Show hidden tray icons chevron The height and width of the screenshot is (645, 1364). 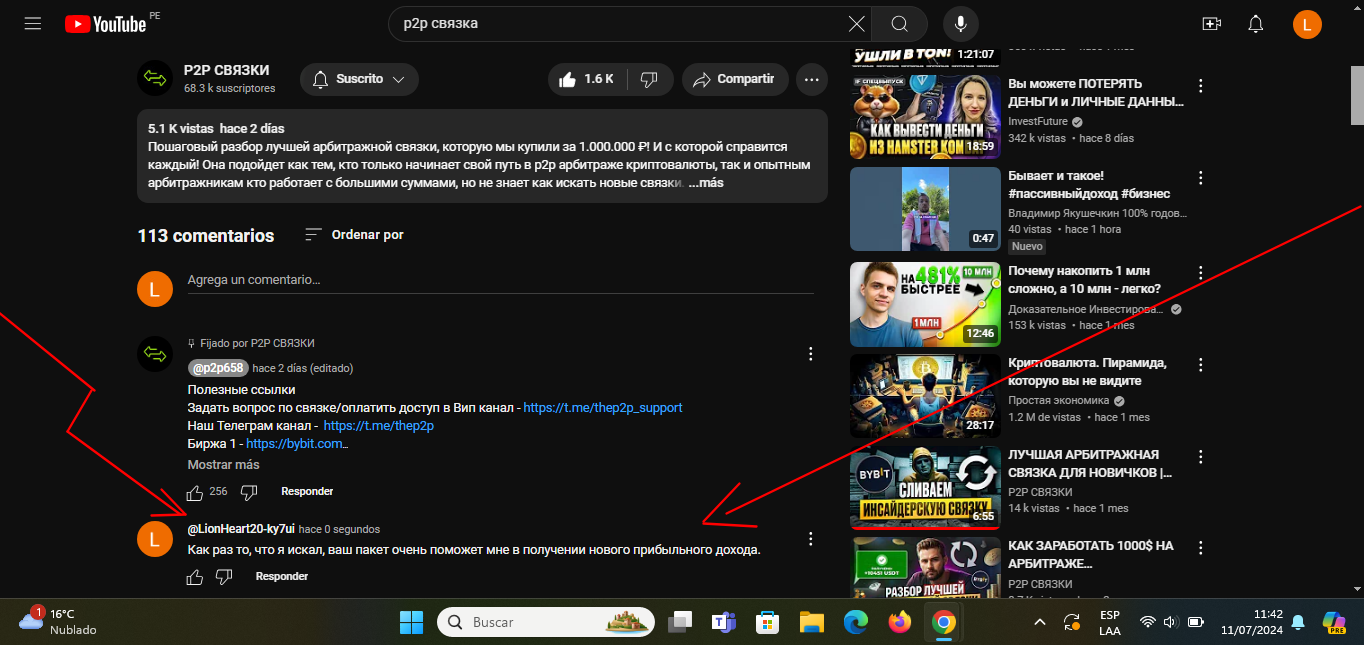[1040, 622]
